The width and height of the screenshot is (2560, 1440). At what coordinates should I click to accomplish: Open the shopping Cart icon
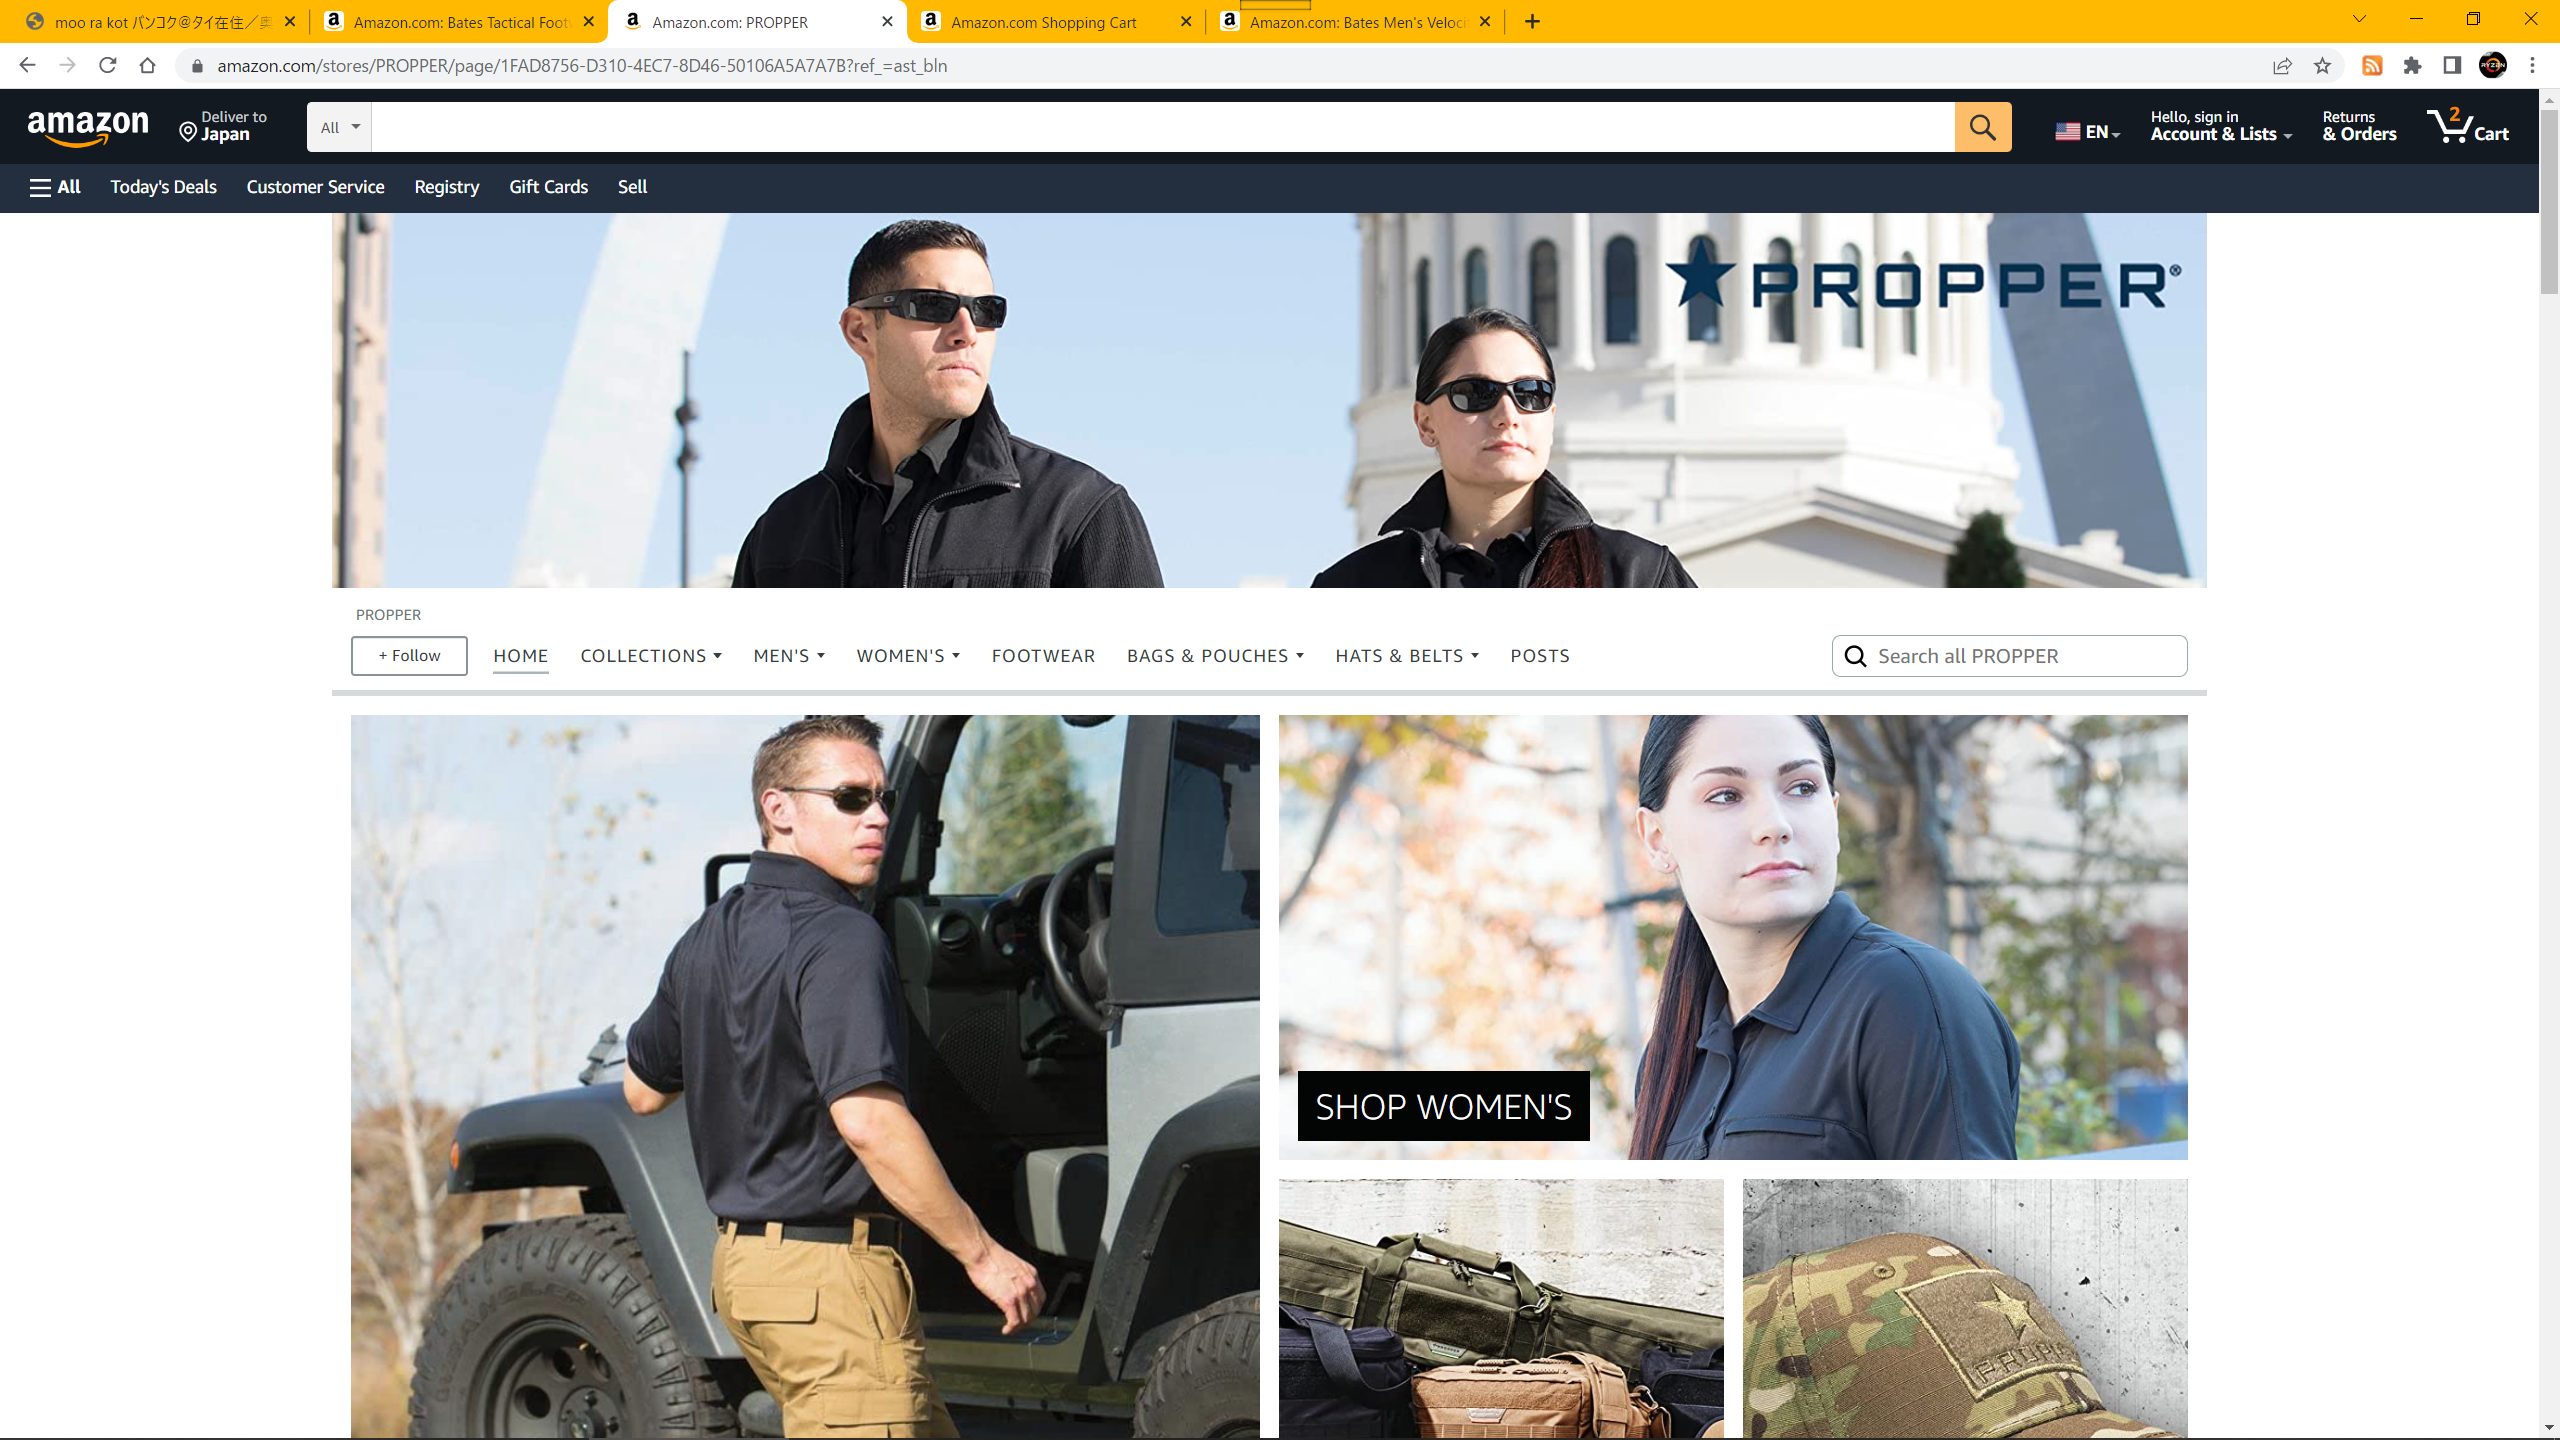click(2468, 127)
